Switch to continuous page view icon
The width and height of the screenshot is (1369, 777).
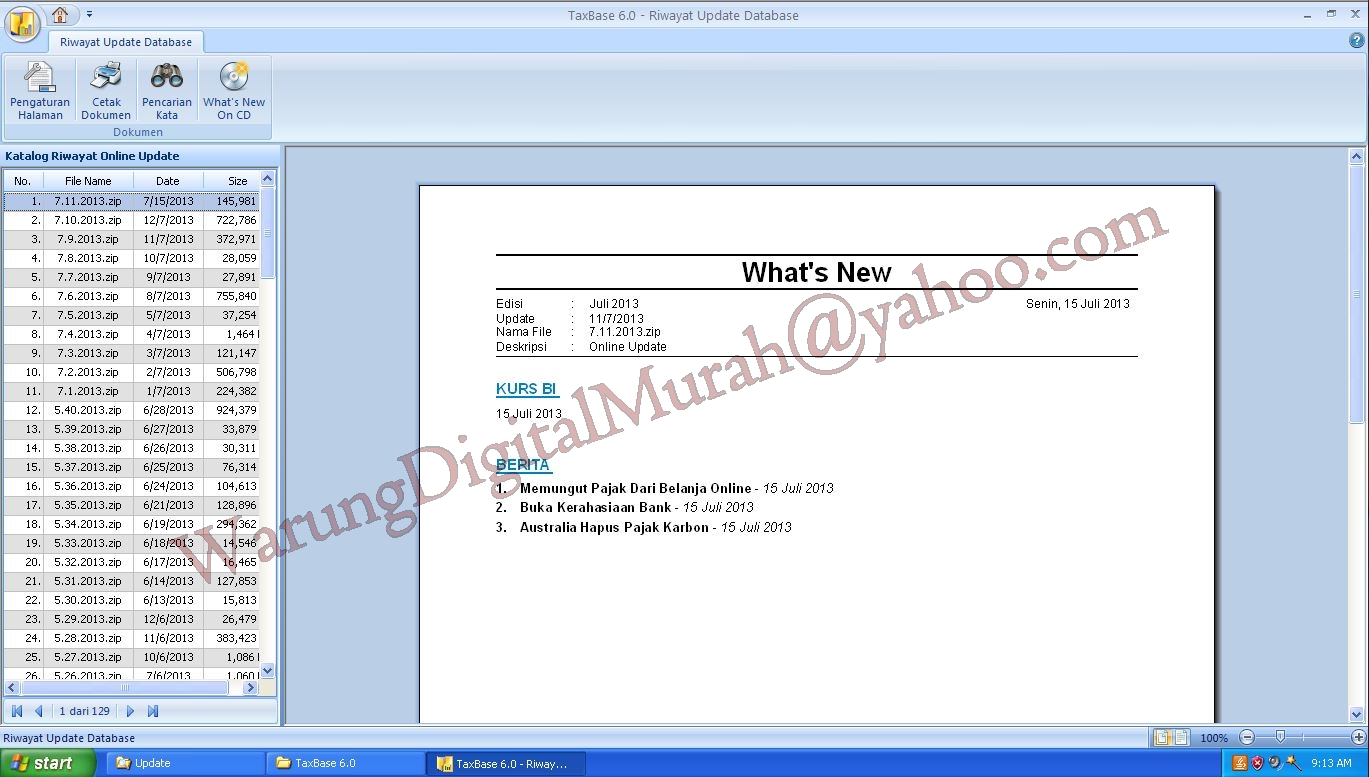click(1181, 737)
